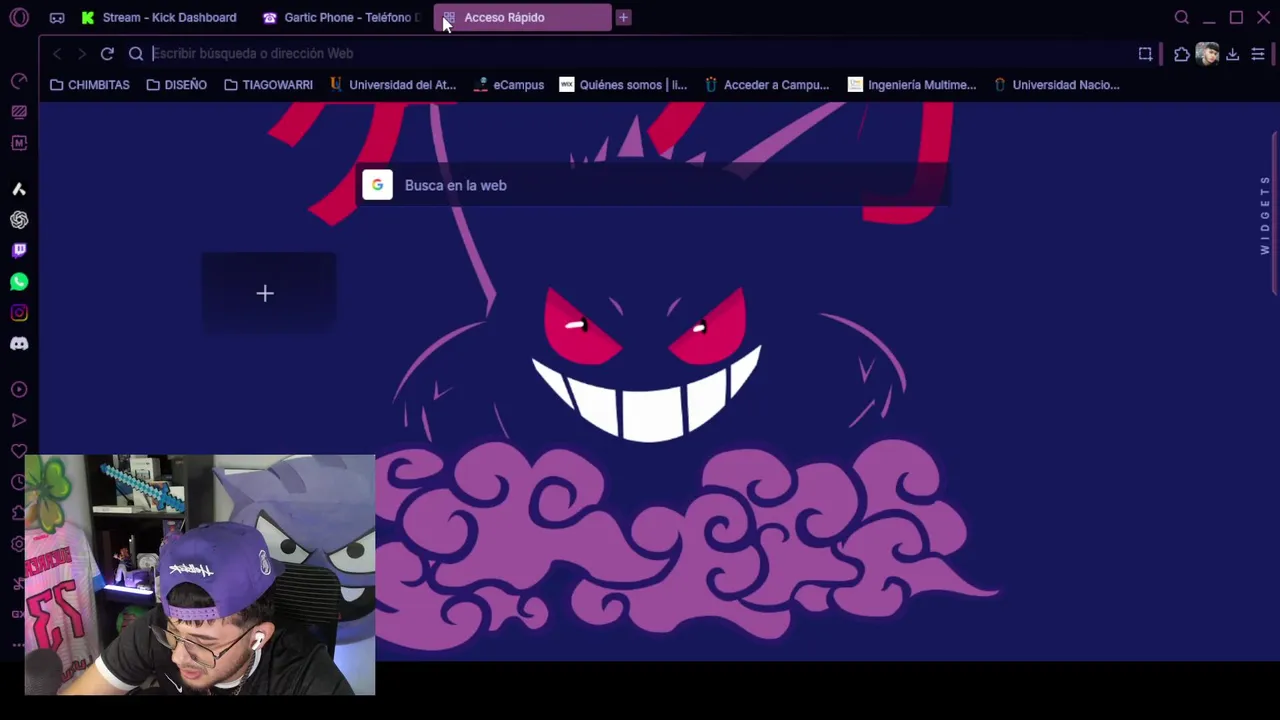Screen dimensions: 1280x720
Task: Open Discord in the sidebar
Action: [19, 344]
